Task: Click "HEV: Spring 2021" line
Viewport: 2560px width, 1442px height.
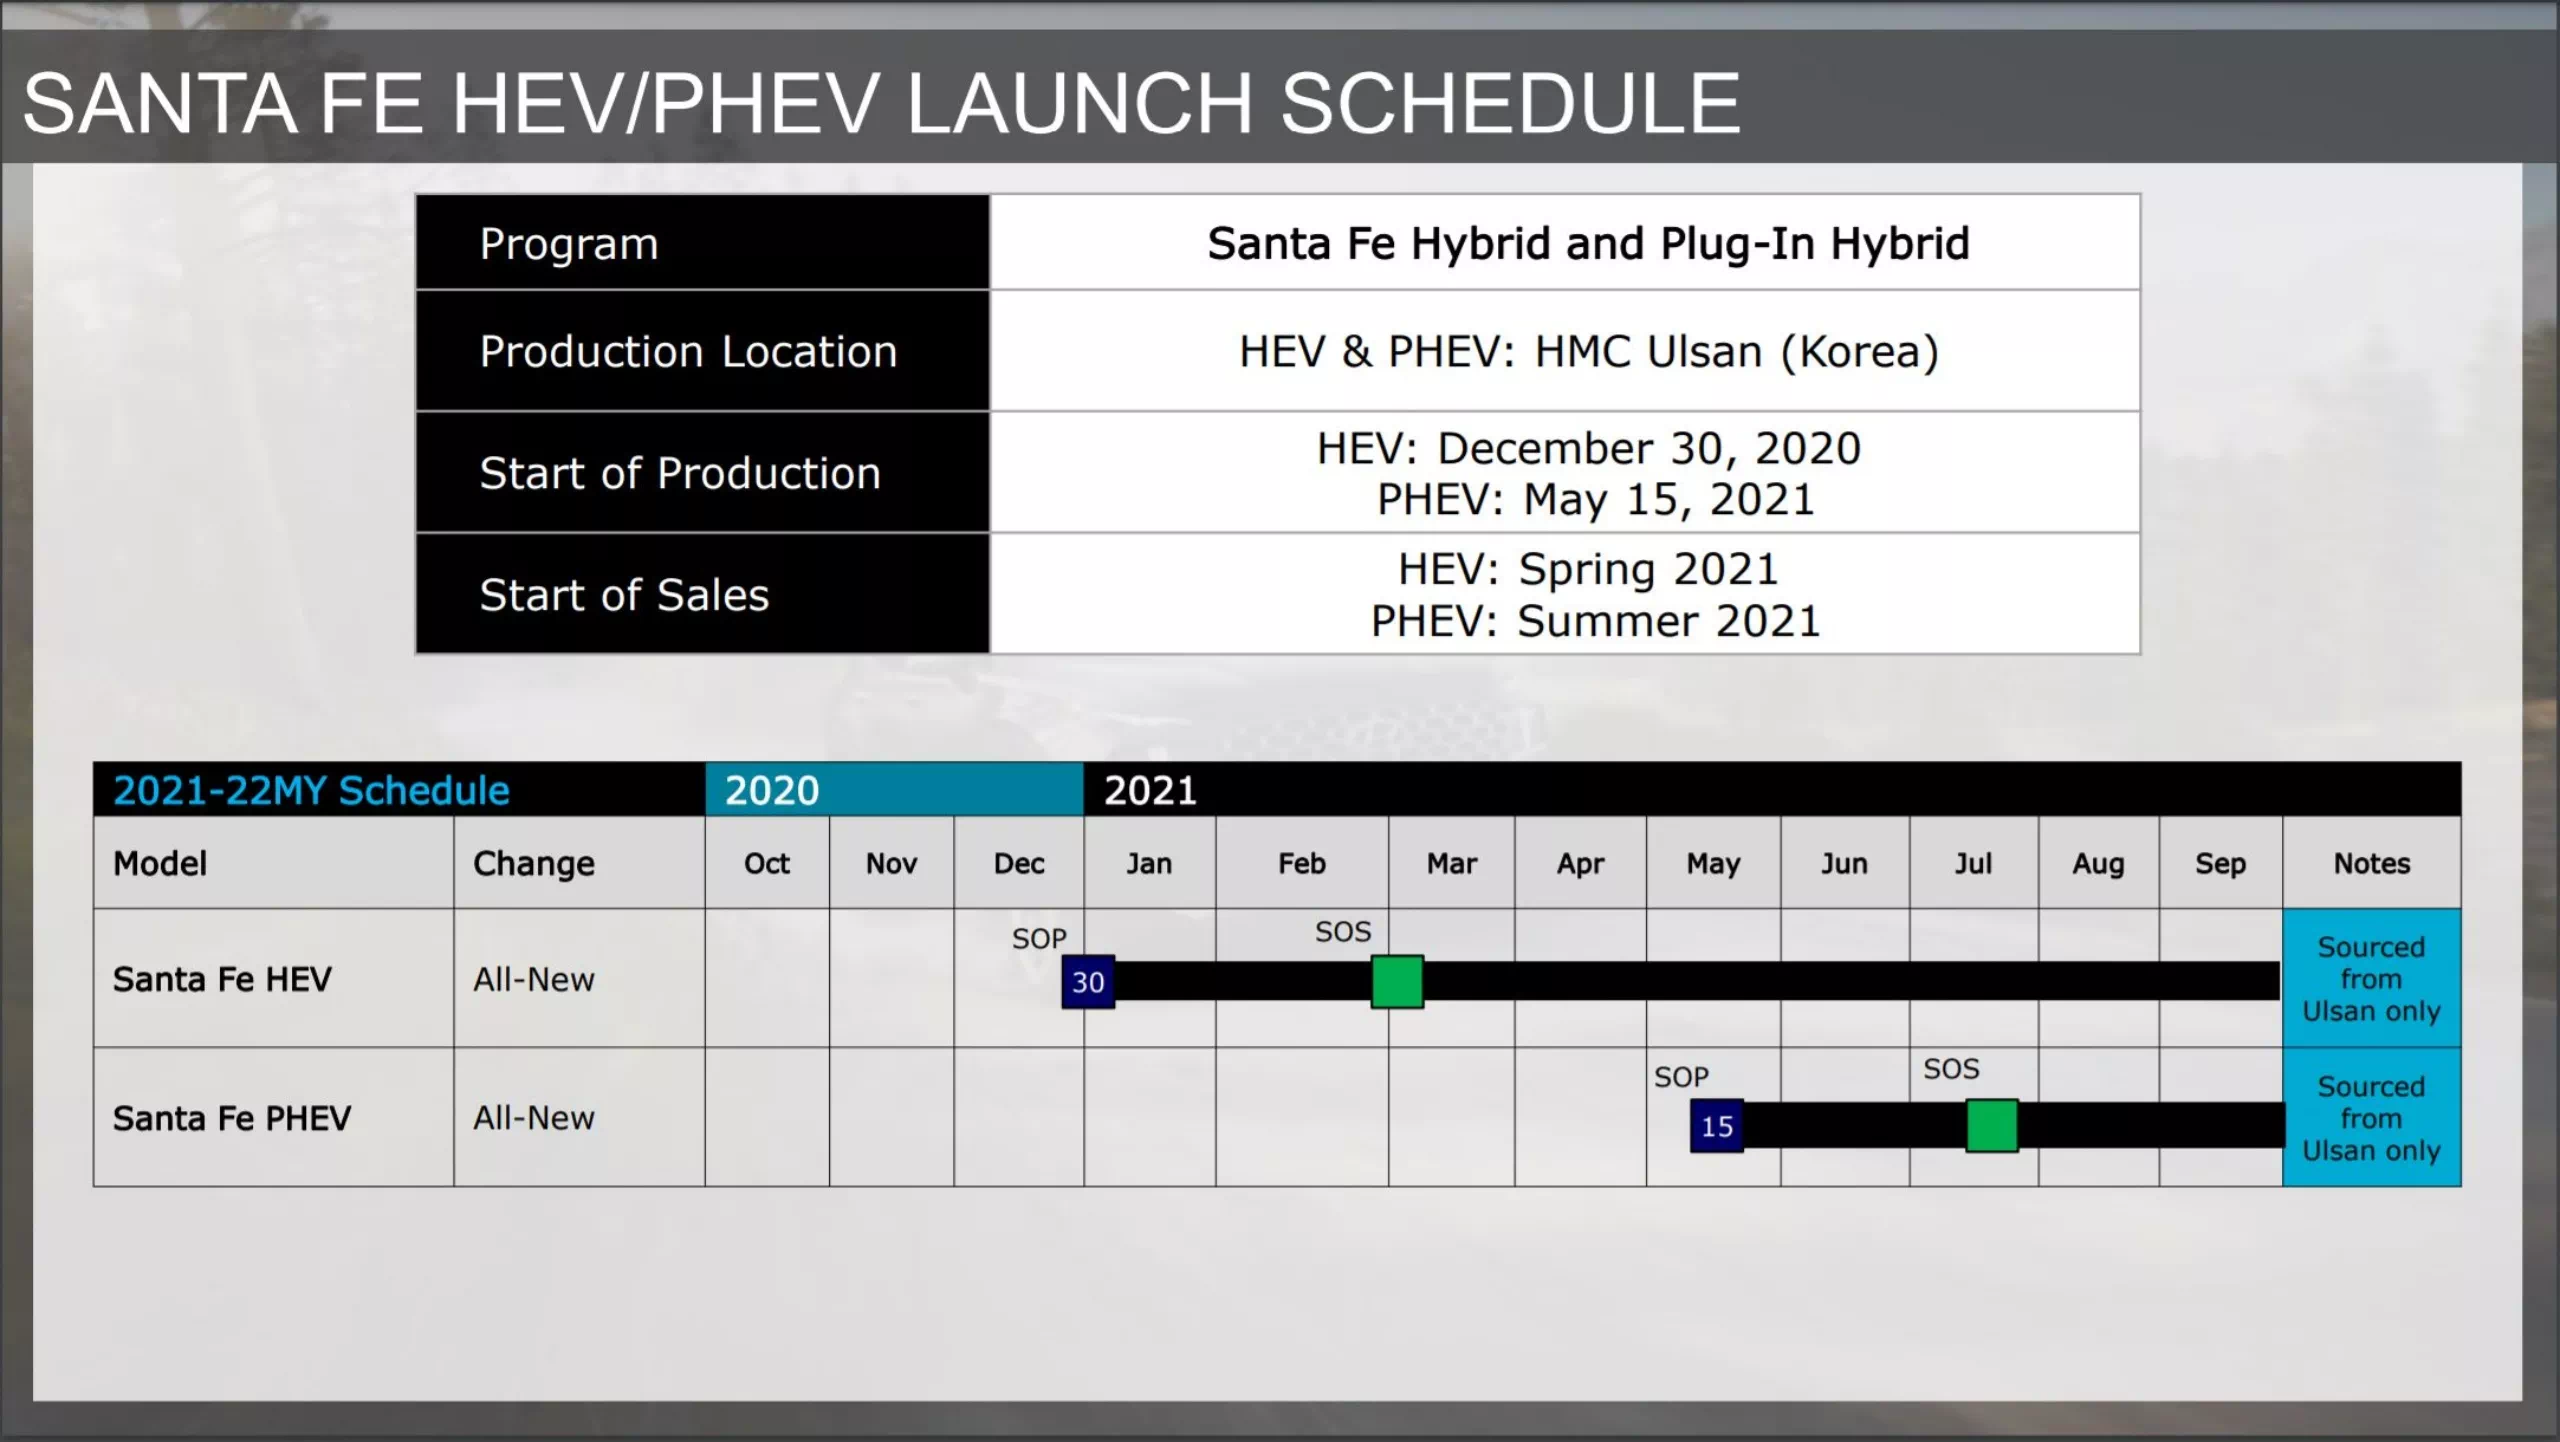Action: 1588,570
